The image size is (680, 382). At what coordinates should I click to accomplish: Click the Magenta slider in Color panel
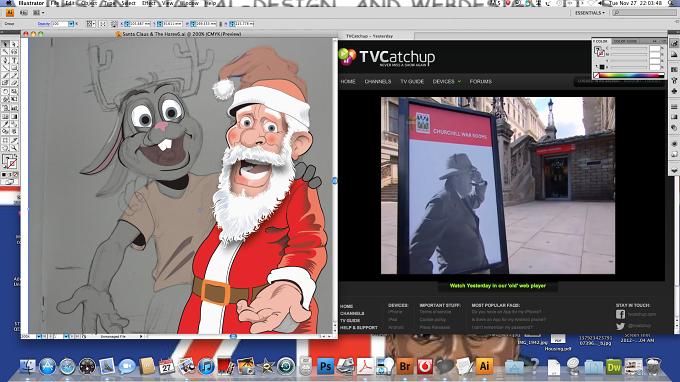point(629,55)
